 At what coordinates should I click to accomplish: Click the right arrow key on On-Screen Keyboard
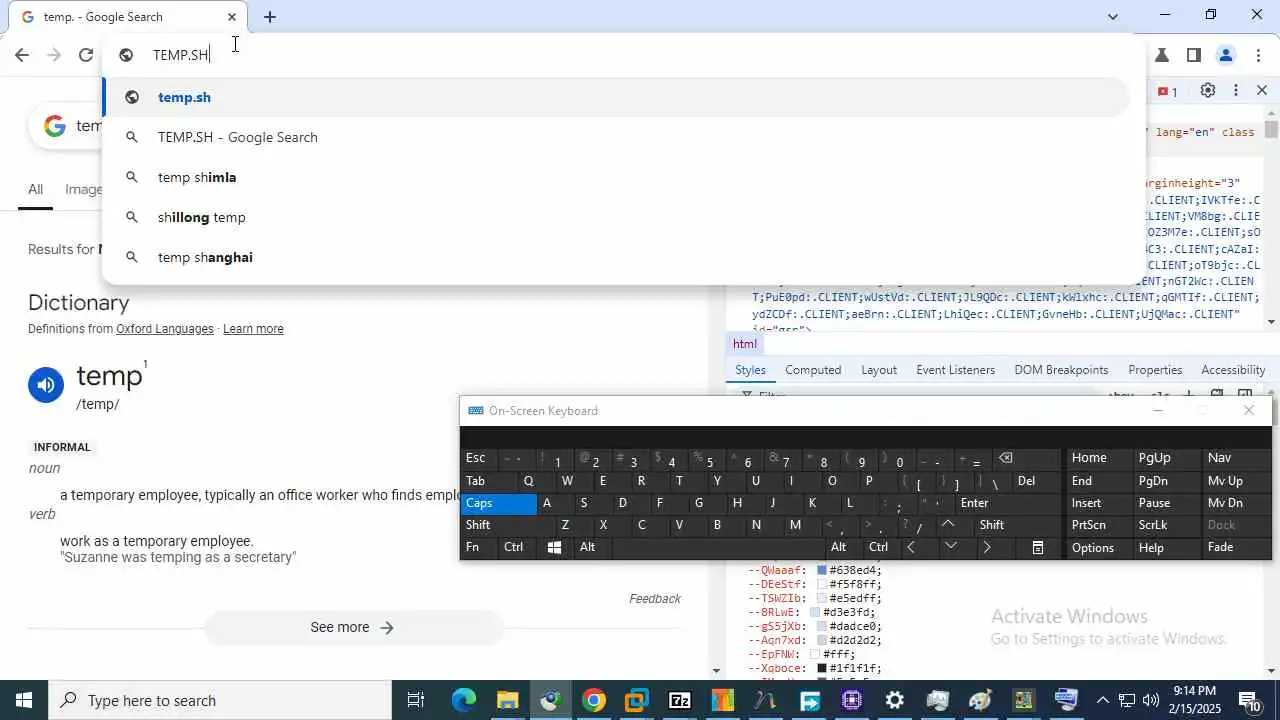point(987,547)
